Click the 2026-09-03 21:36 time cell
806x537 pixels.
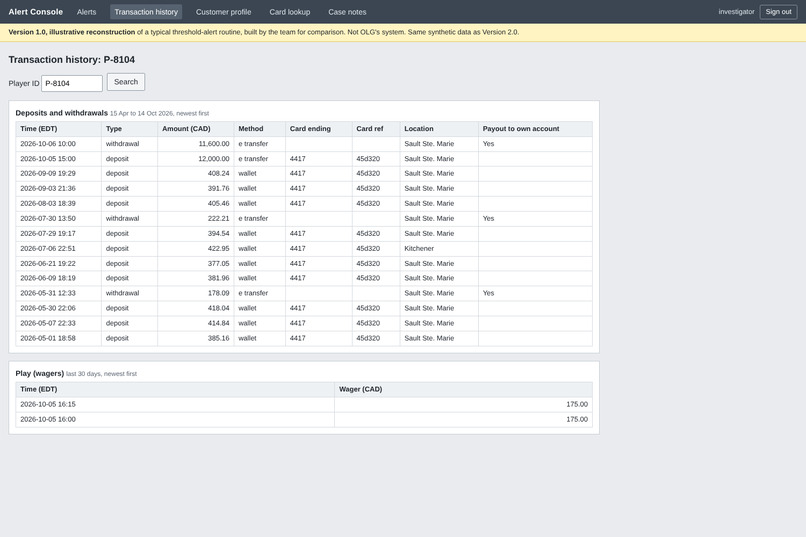pyautogui.click(x=59, y=189)
